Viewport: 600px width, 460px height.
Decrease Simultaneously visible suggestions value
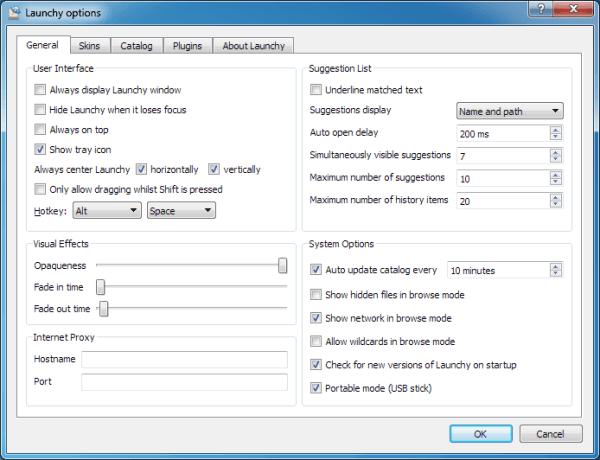tap(556, 159)
